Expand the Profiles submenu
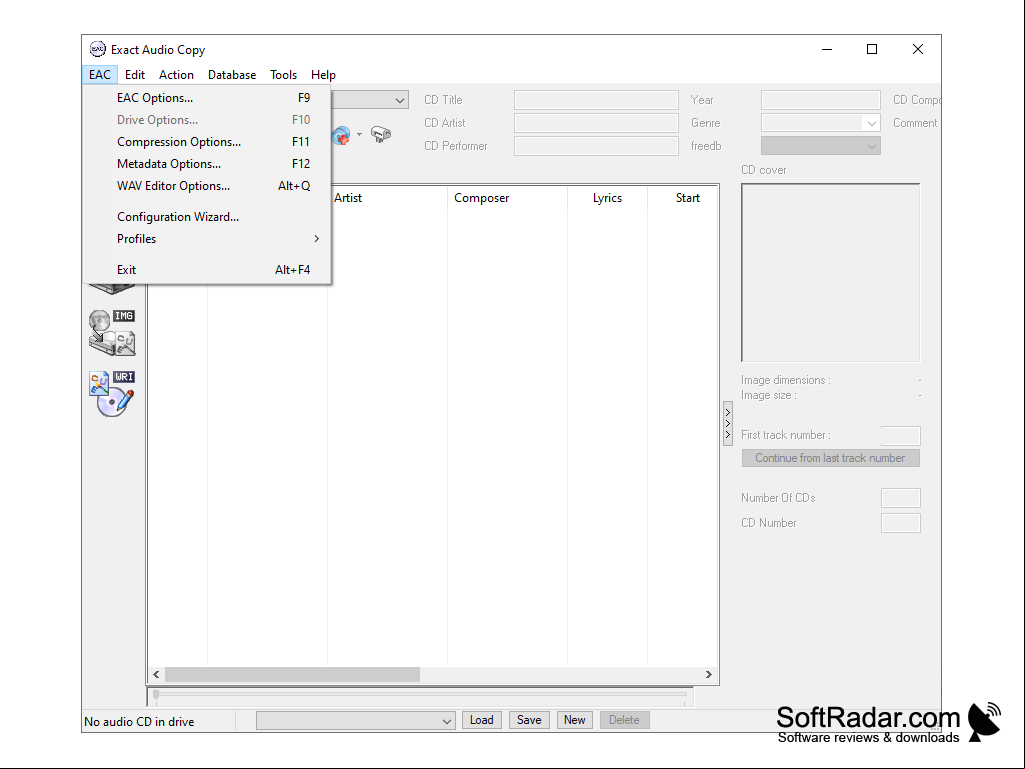 click(207, 239)
